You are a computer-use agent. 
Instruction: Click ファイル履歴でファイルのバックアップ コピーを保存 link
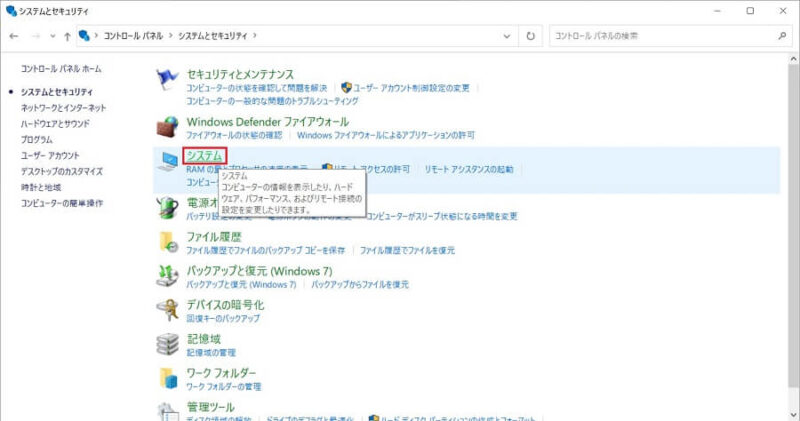265,250
